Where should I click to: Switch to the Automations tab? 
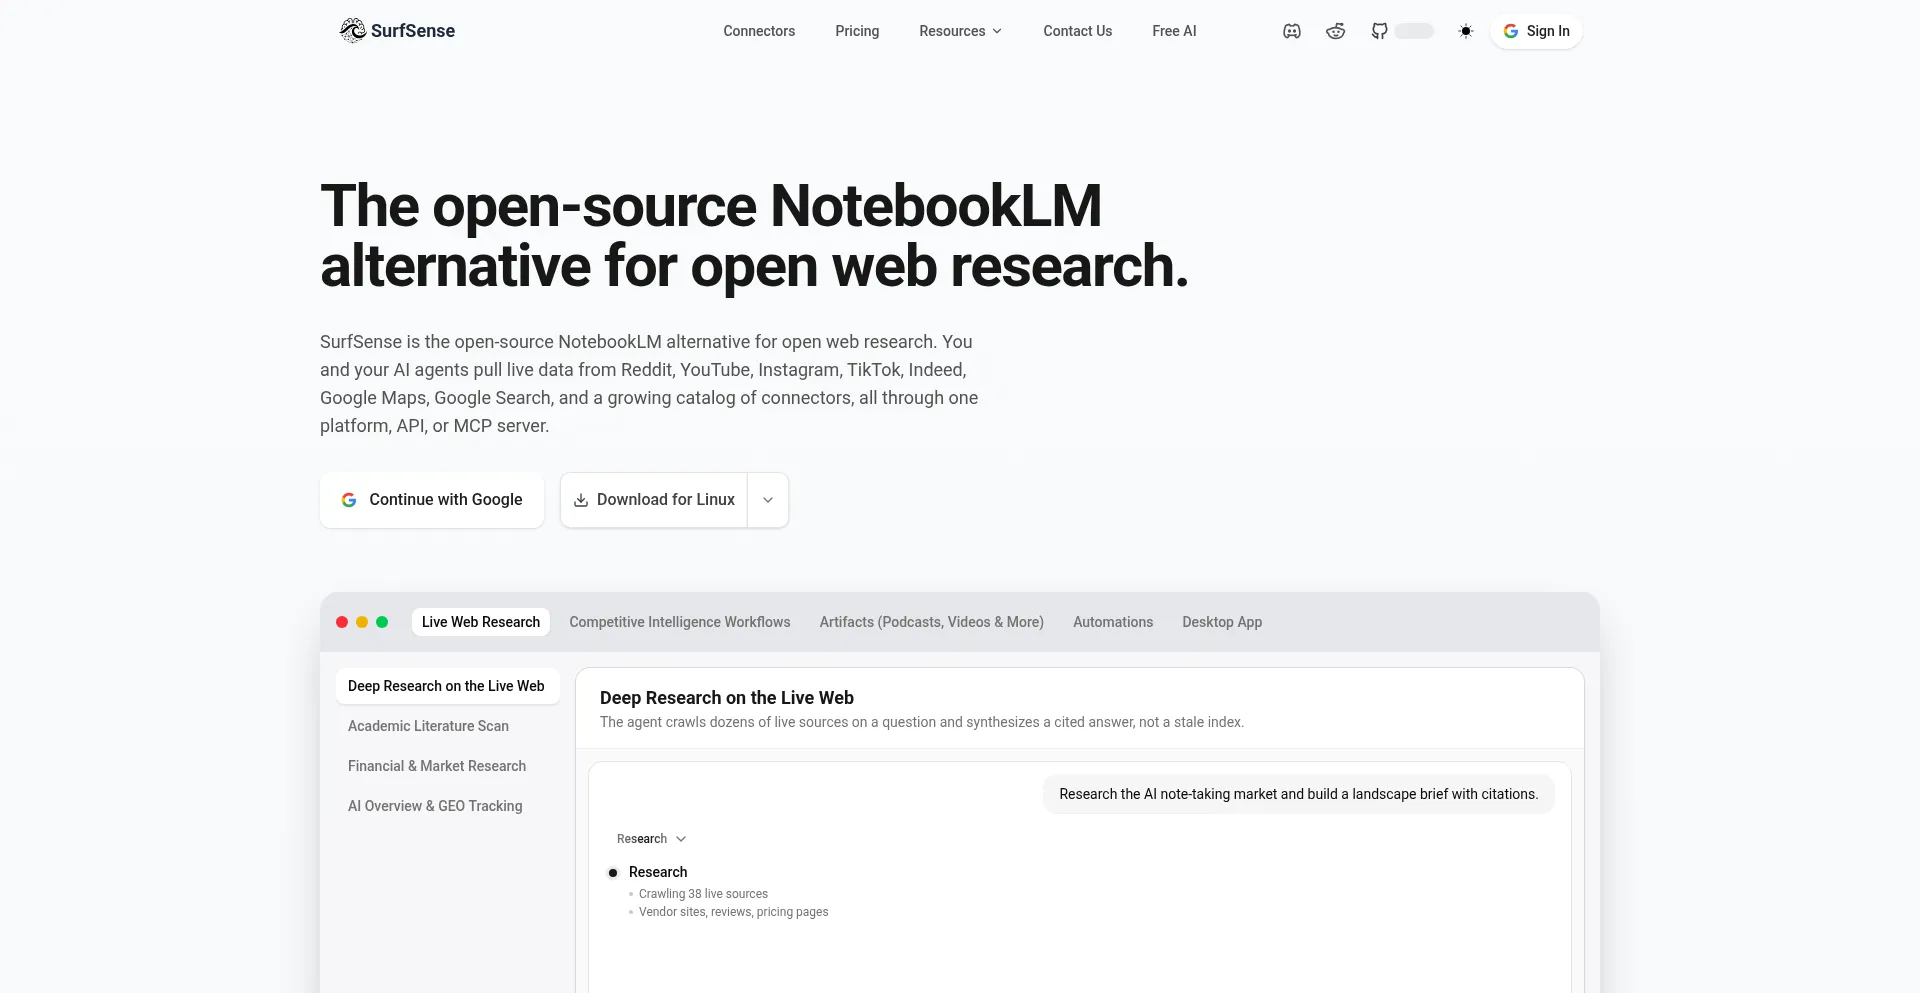click(1113, 622)
